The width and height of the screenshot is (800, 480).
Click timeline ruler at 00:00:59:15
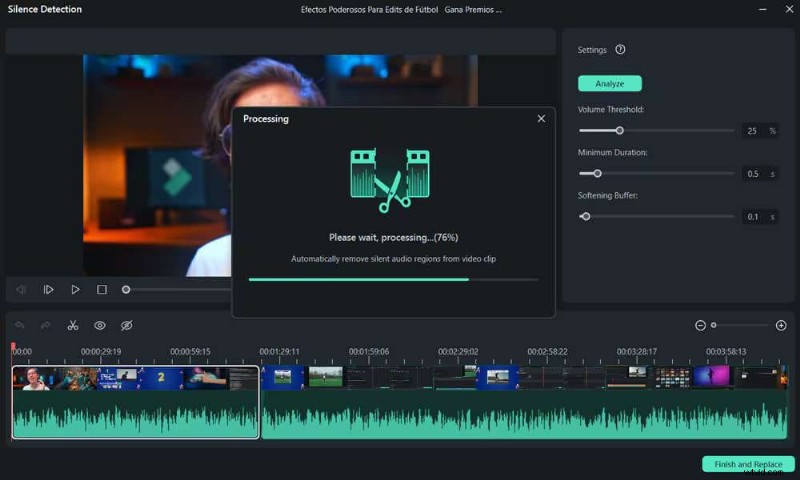pyautogui.click(x=190, y=351)
